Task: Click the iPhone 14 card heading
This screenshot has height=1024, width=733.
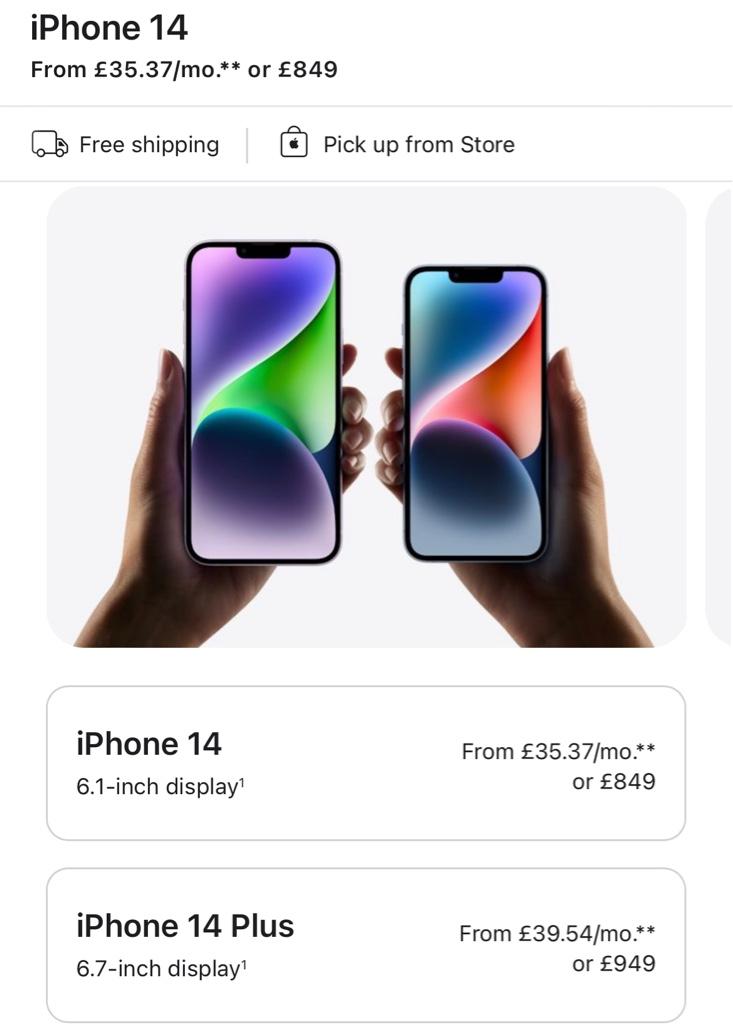Action: pyautogui.click(x=149, y=744)
